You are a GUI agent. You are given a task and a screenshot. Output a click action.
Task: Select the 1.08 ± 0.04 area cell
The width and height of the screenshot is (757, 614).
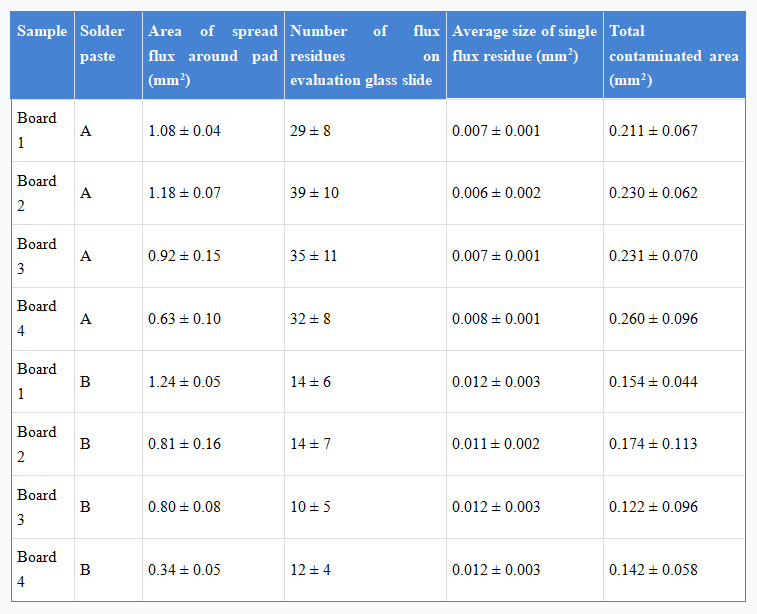[x=184, y=131]
